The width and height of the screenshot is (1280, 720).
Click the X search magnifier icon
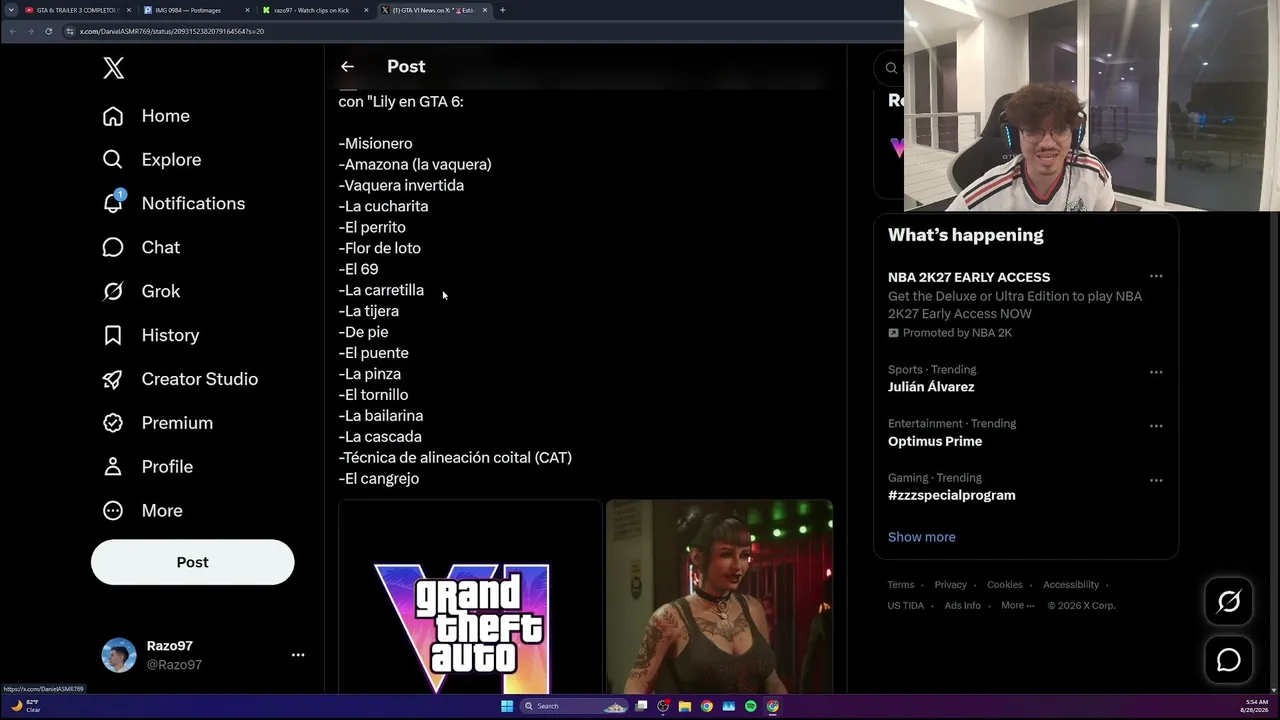(x=891, y=68)
